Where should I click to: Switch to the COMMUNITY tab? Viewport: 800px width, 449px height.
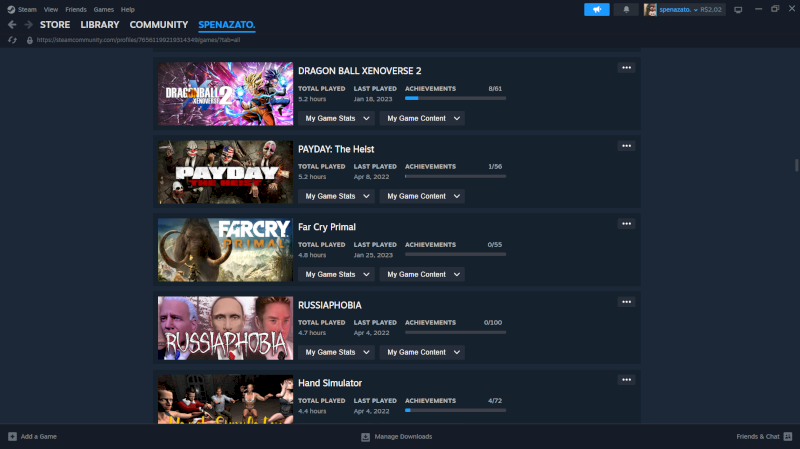[x=159, y=24]
